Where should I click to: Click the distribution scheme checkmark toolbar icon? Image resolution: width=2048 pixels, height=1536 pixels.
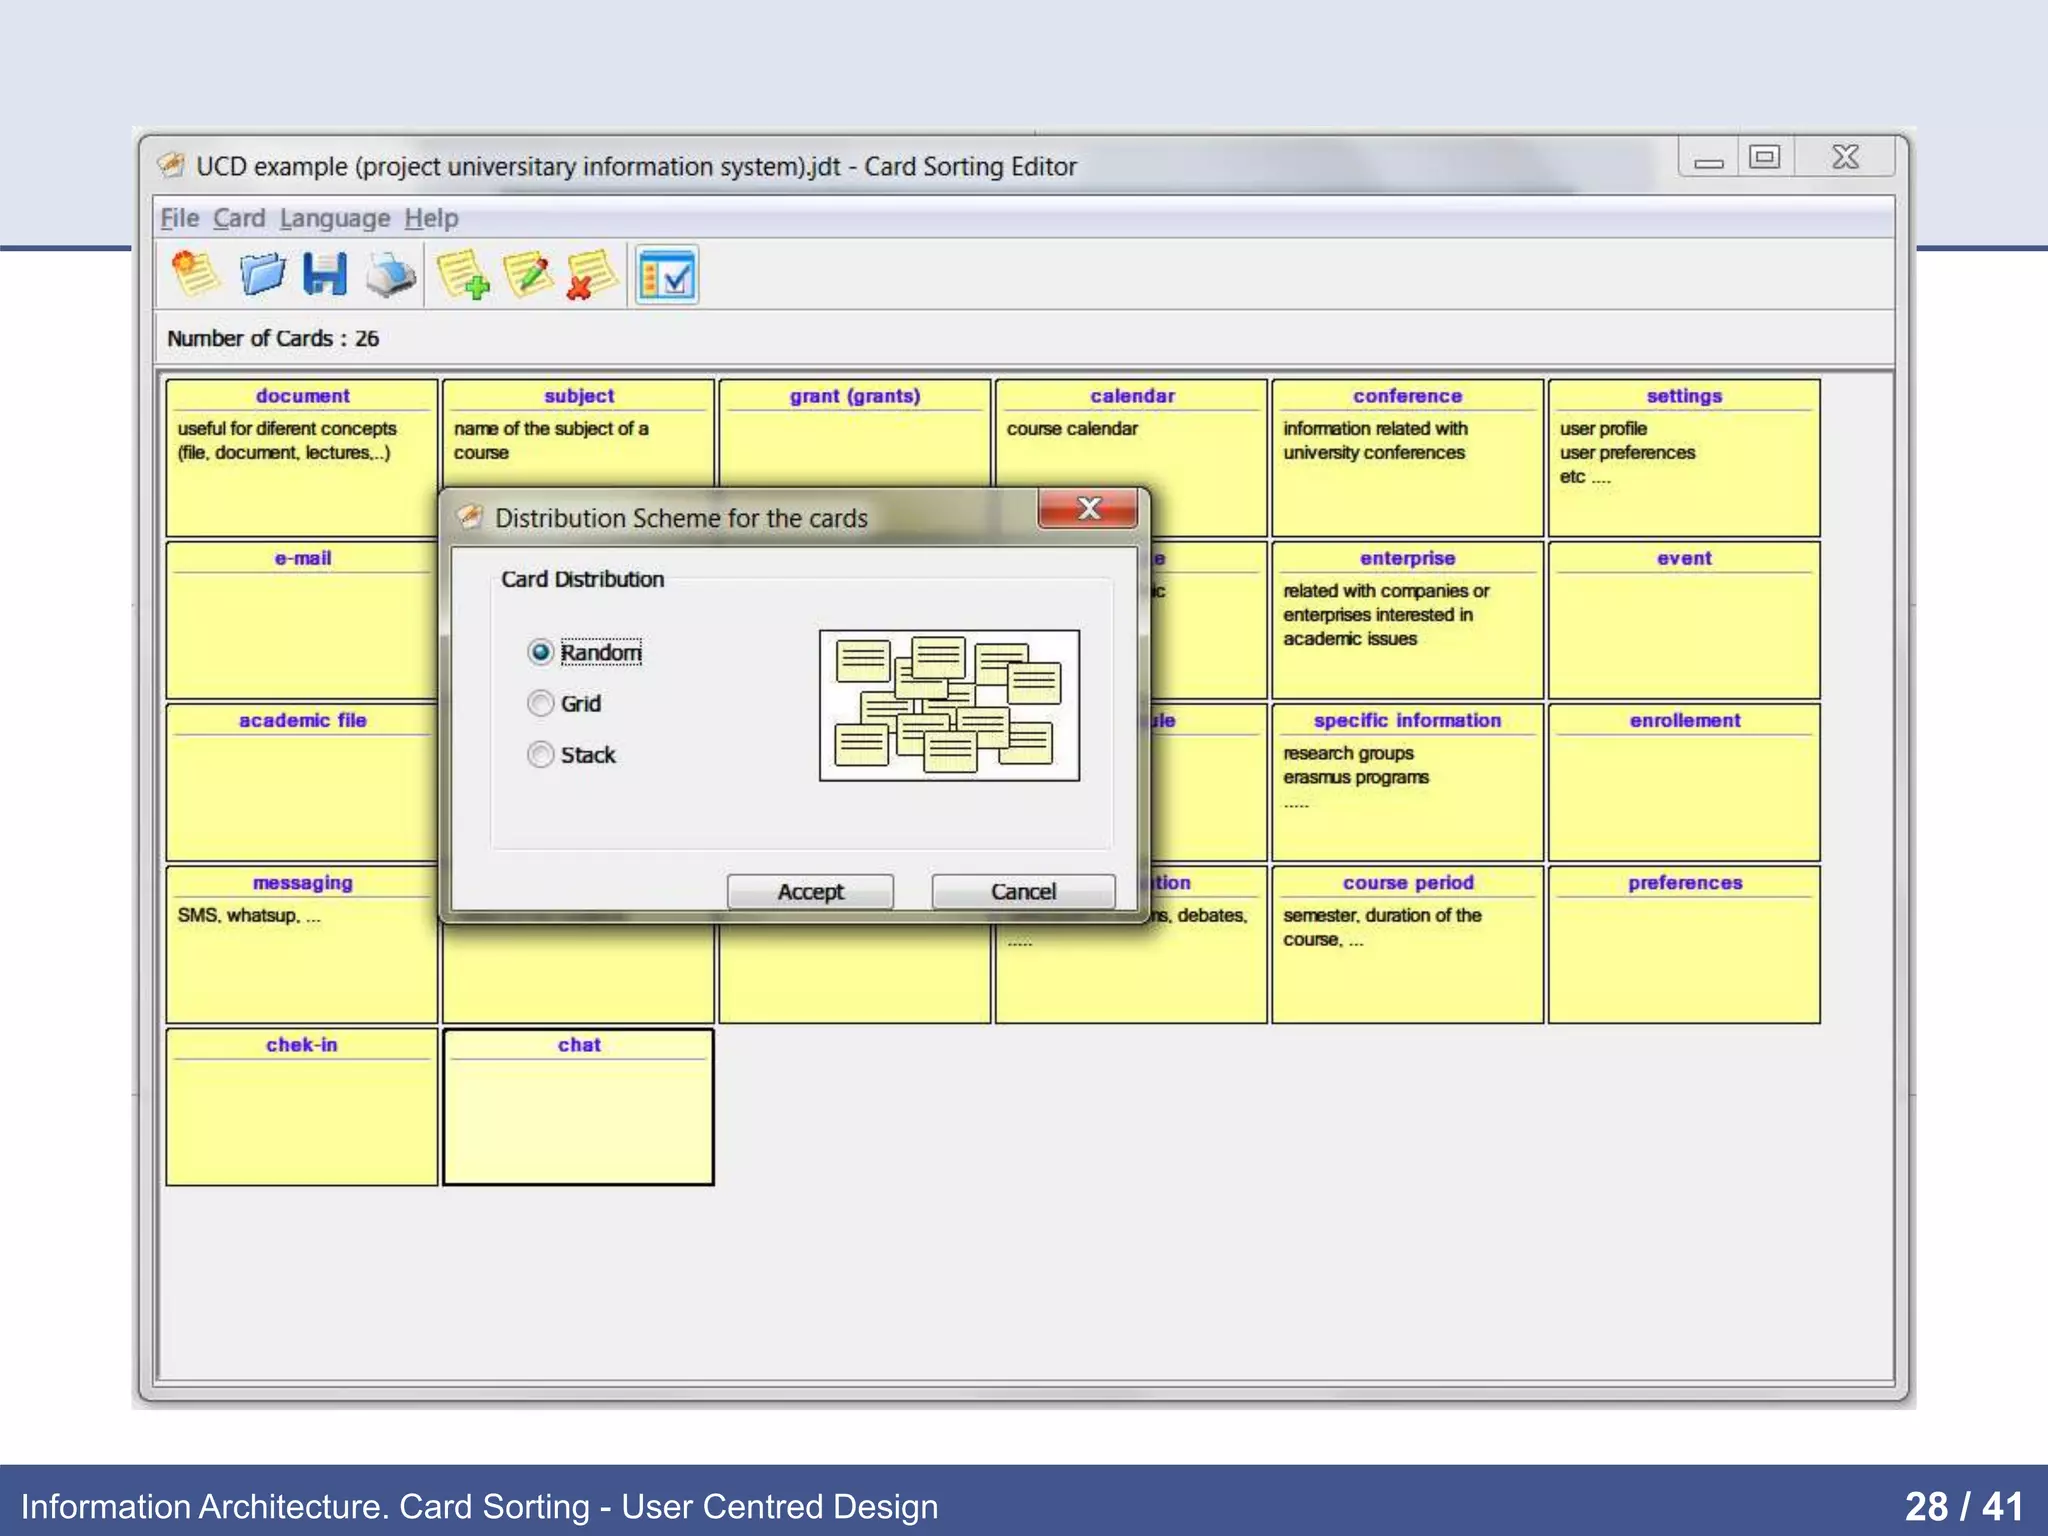coord(666,276)
